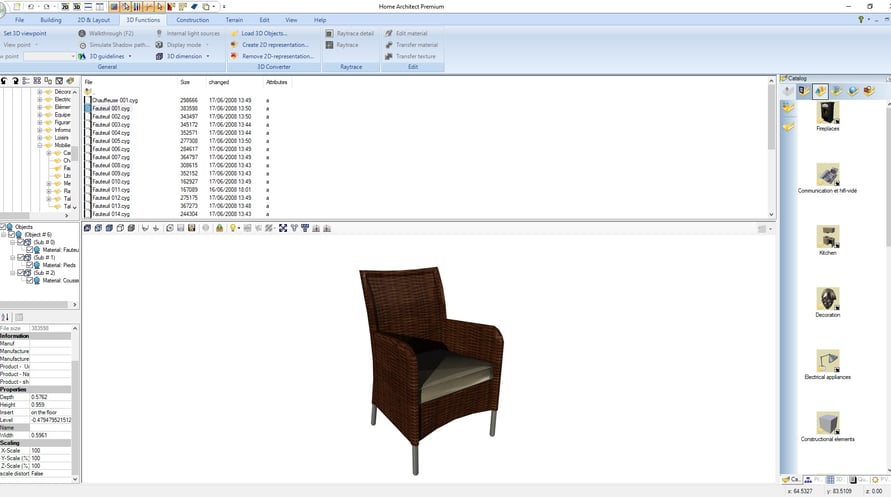Select Fauteuil 010.cyg in file list

point(111,182)
